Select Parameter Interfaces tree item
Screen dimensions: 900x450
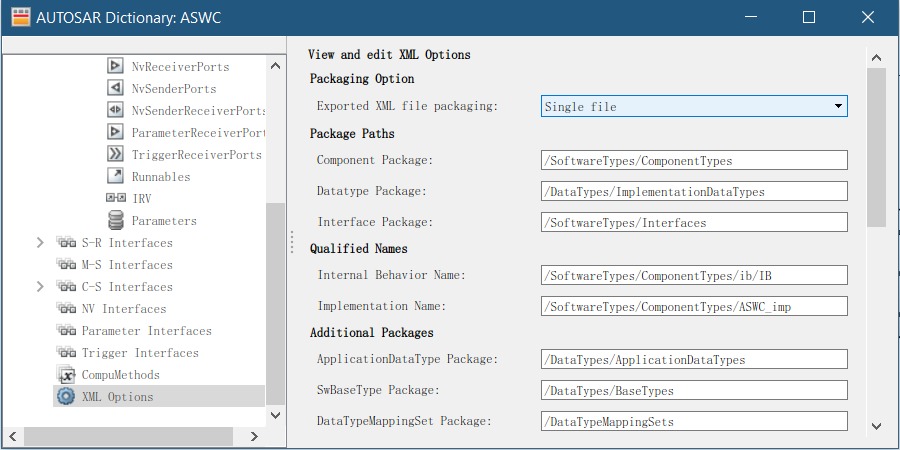pyautogui.click(x=146, y=331)
